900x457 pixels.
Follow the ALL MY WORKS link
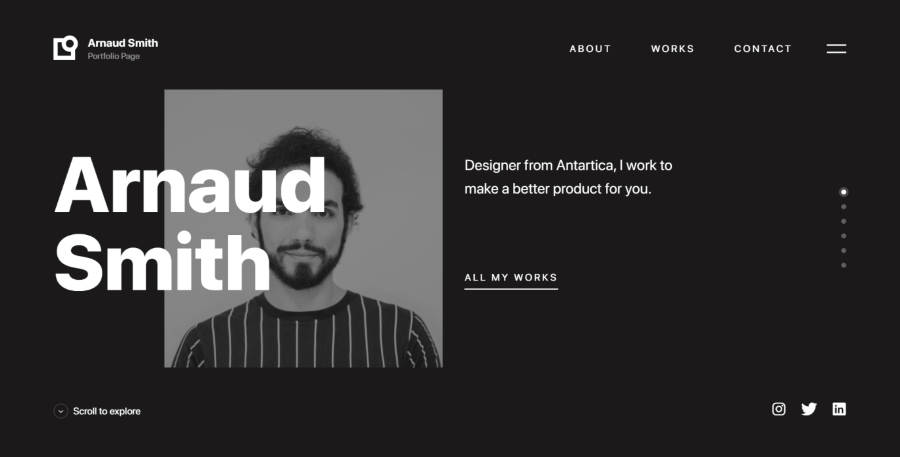[x=511, y=280]
